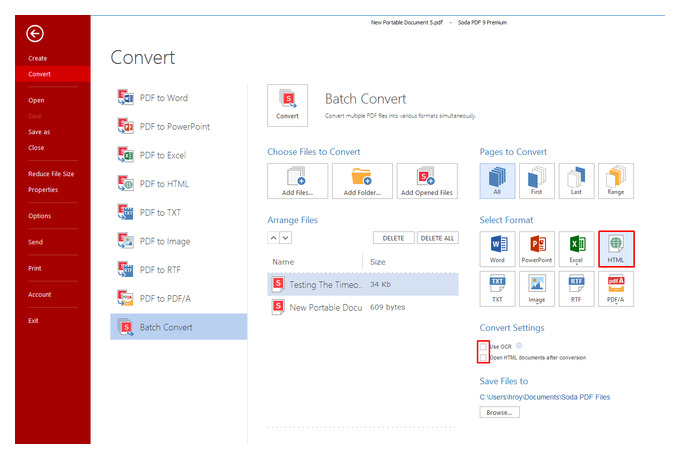Click Send in the sidebar
The width and height of the screenshot is (680, 459).
[x=36, y=242]
